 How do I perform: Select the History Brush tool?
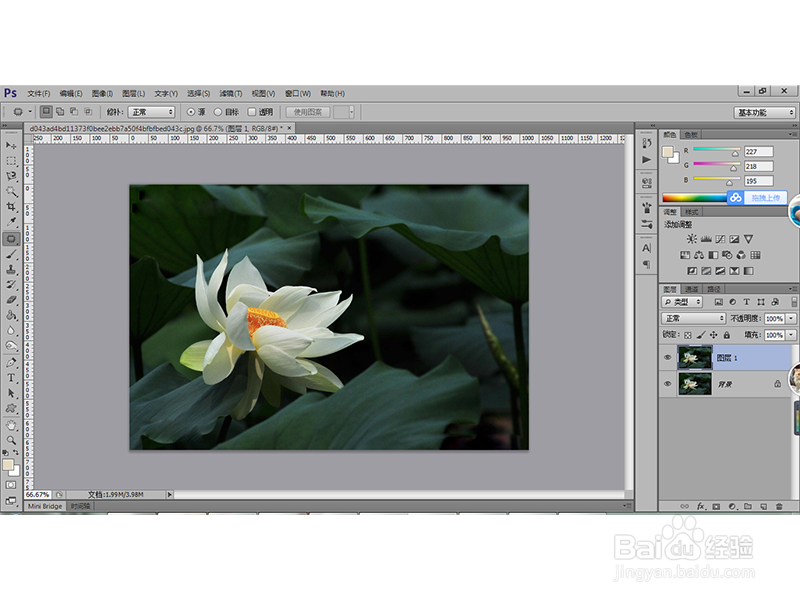[x=11, y=285]
